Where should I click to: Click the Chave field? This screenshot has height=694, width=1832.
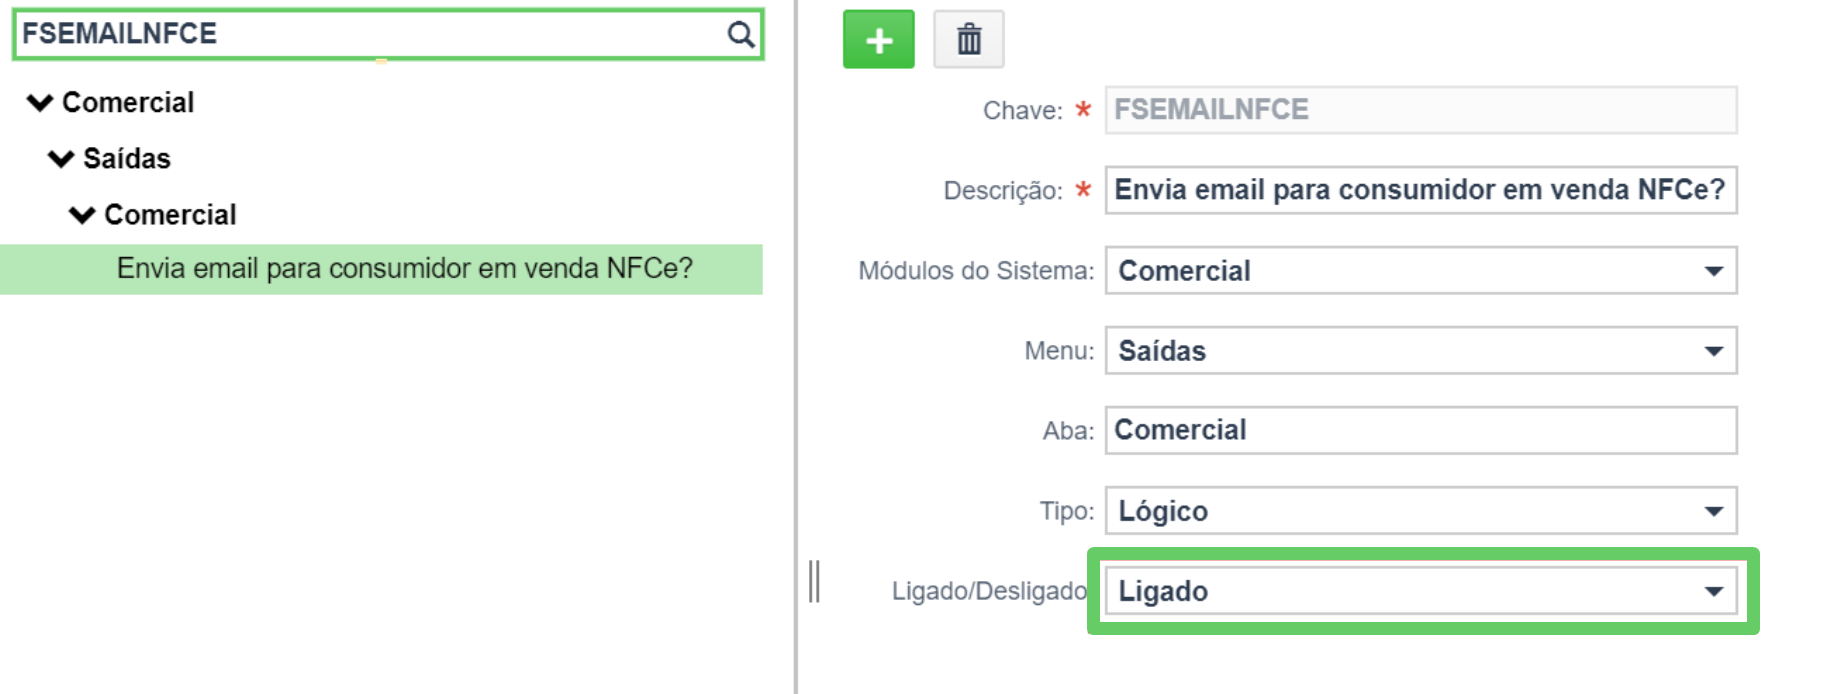[x=1421, y=109]
